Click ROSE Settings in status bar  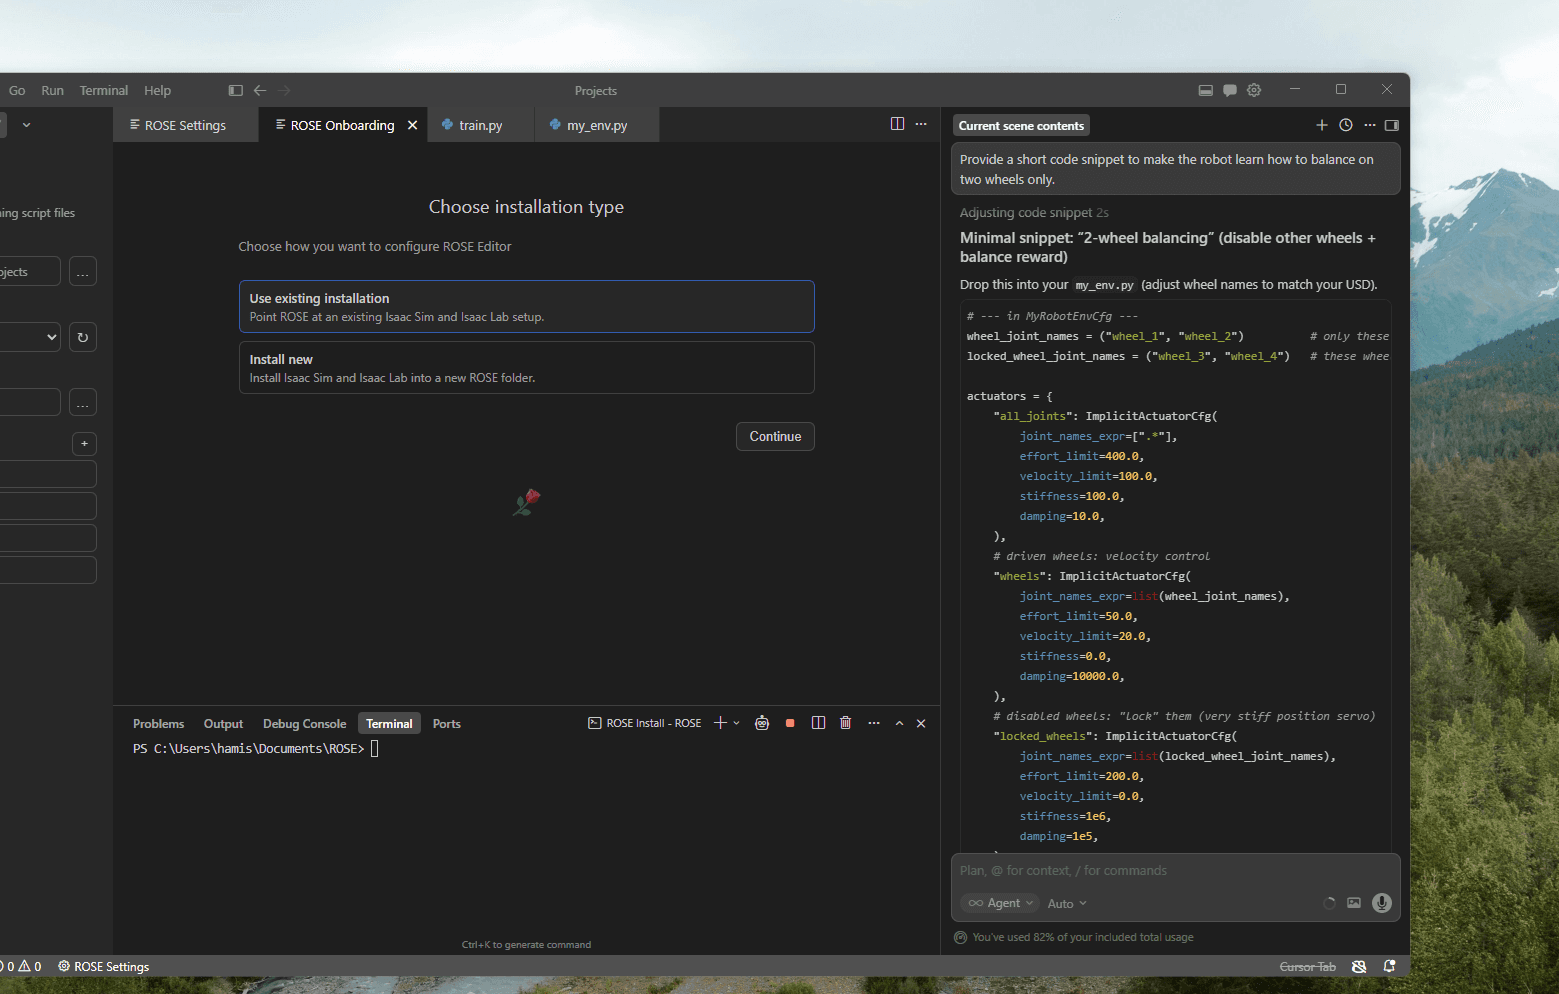tap(104, 967)
